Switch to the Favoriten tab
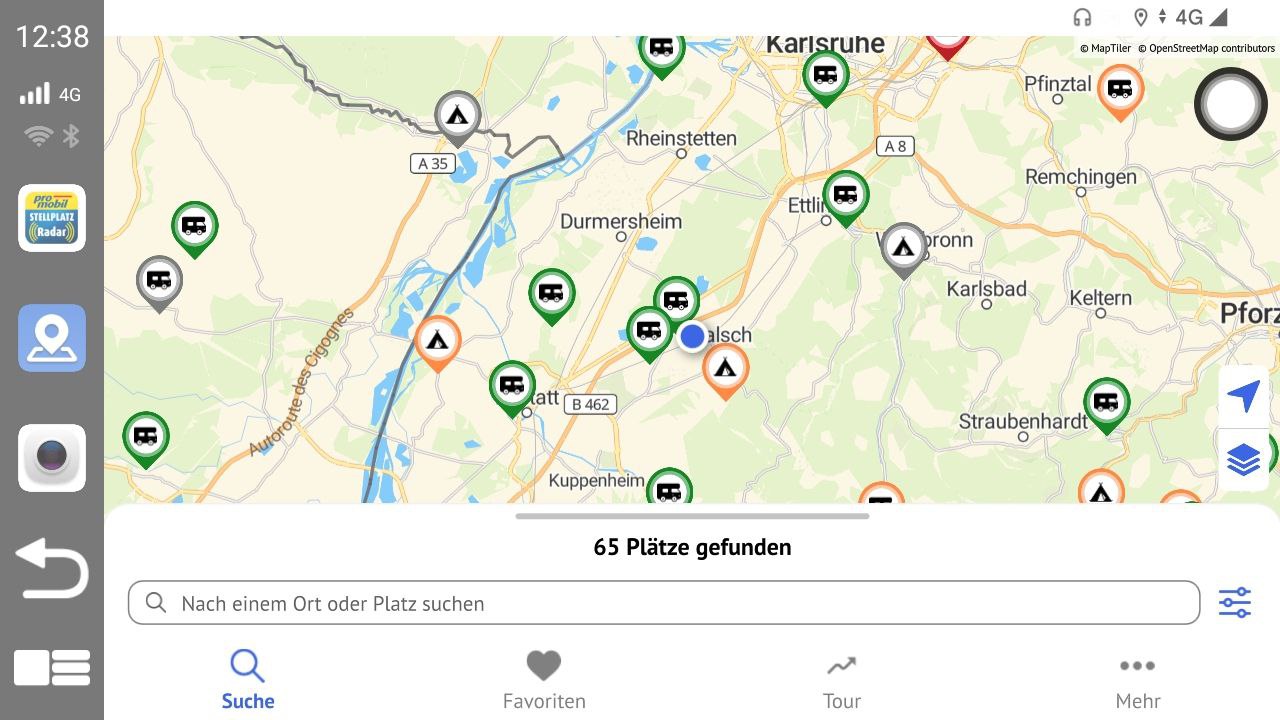This screenshot has height=720, width=1280. point(544,679)
